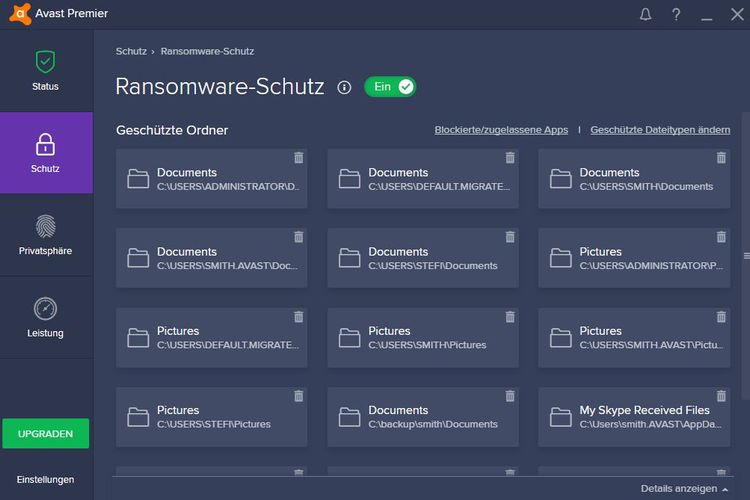Click Schutz in the breadcrumb path
750x500 pixels.
pos(131,51)
